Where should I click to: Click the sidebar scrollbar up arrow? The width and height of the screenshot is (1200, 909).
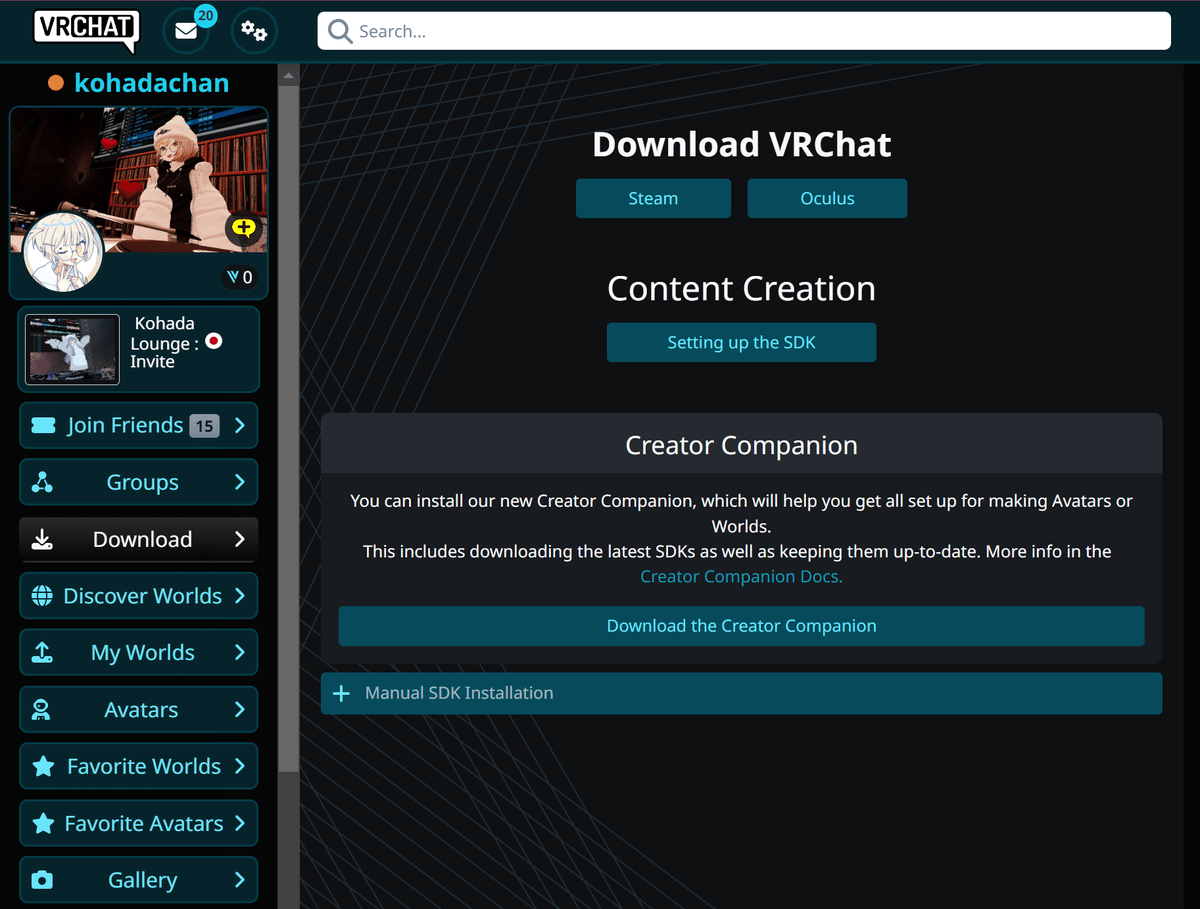288,76
